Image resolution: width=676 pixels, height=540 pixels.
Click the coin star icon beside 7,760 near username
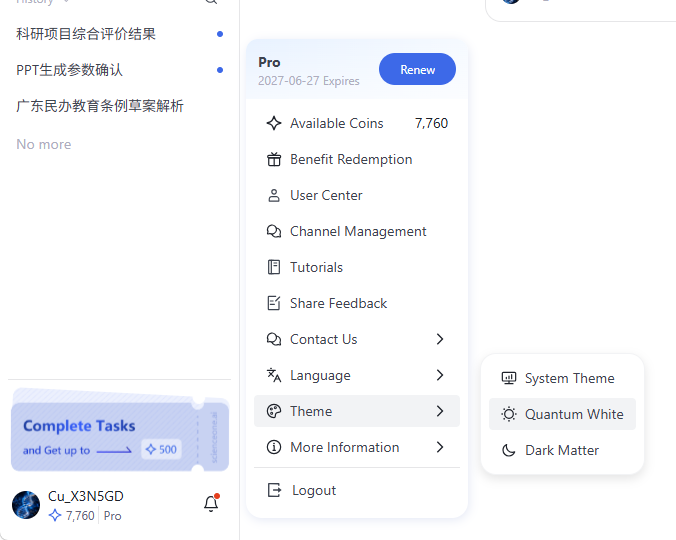coord(55,515)
